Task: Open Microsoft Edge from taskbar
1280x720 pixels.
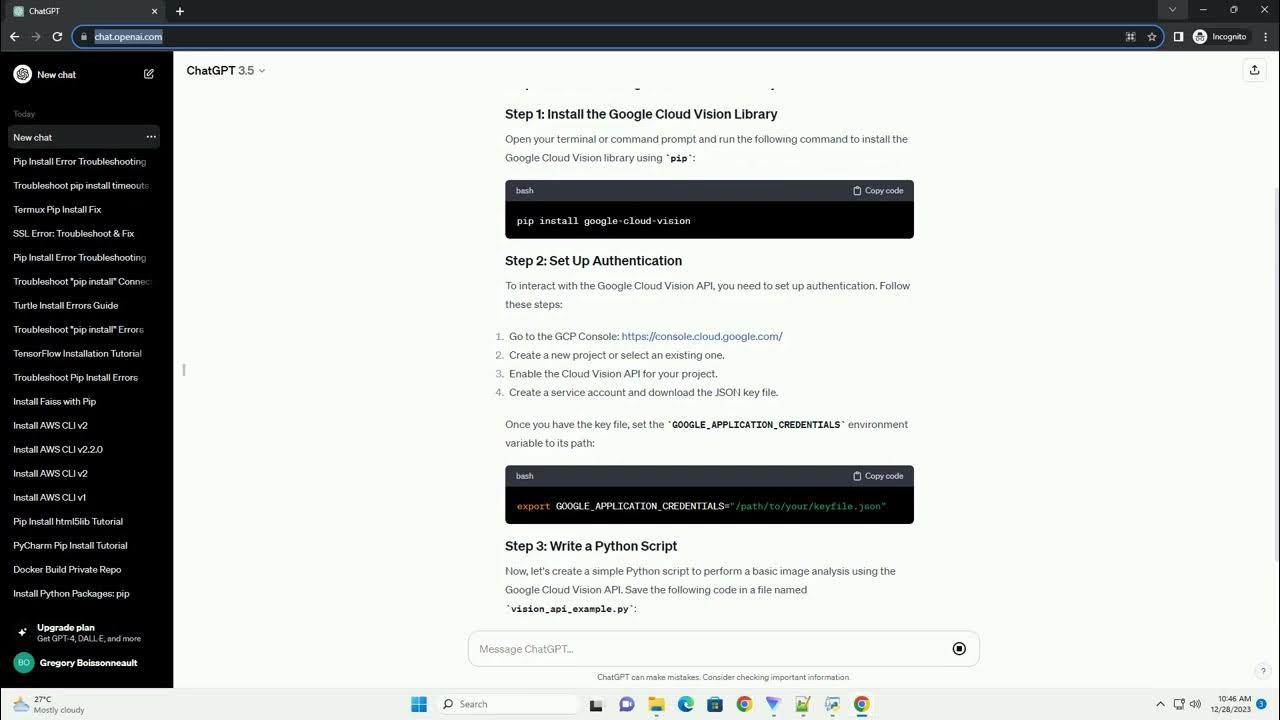Action: [686, 704]
